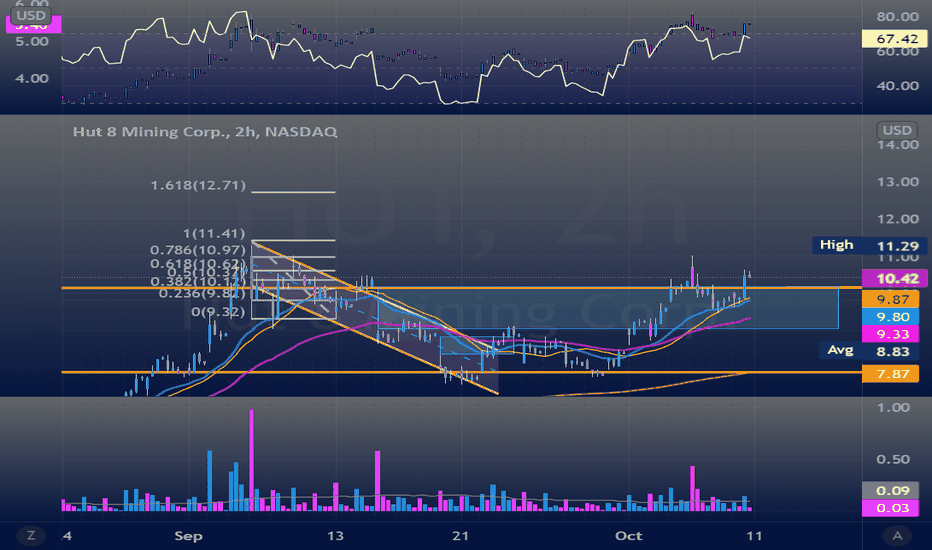
Task: Click the Avg 8.83 price label
Action: pyautogui.click(x=869, y=351)
